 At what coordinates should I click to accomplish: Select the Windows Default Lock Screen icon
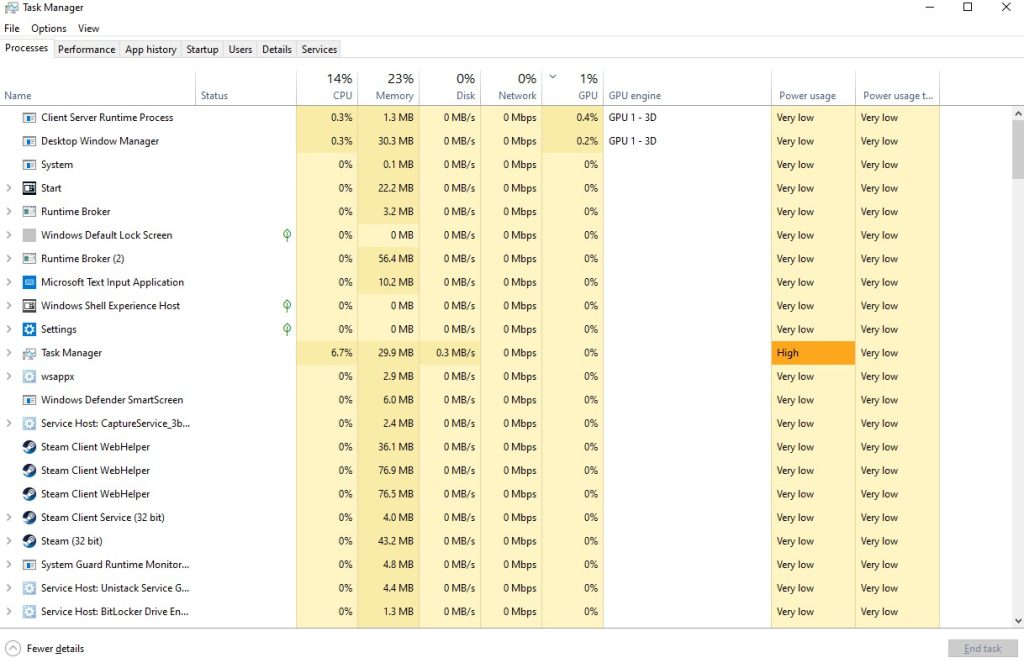[29, 235]
